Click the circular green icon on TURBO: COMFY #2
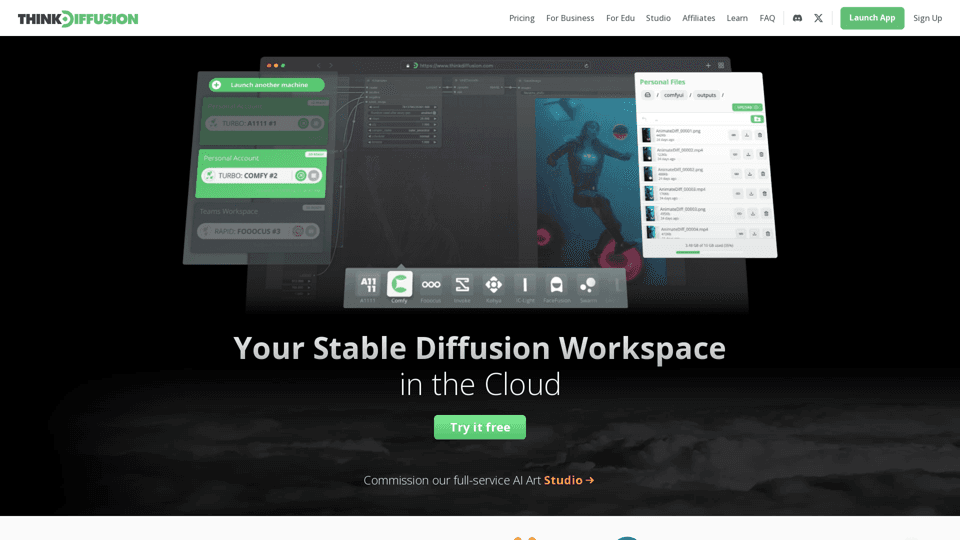Image resolution: width=960 pixels, height=540 pixels. pos(301,176)
